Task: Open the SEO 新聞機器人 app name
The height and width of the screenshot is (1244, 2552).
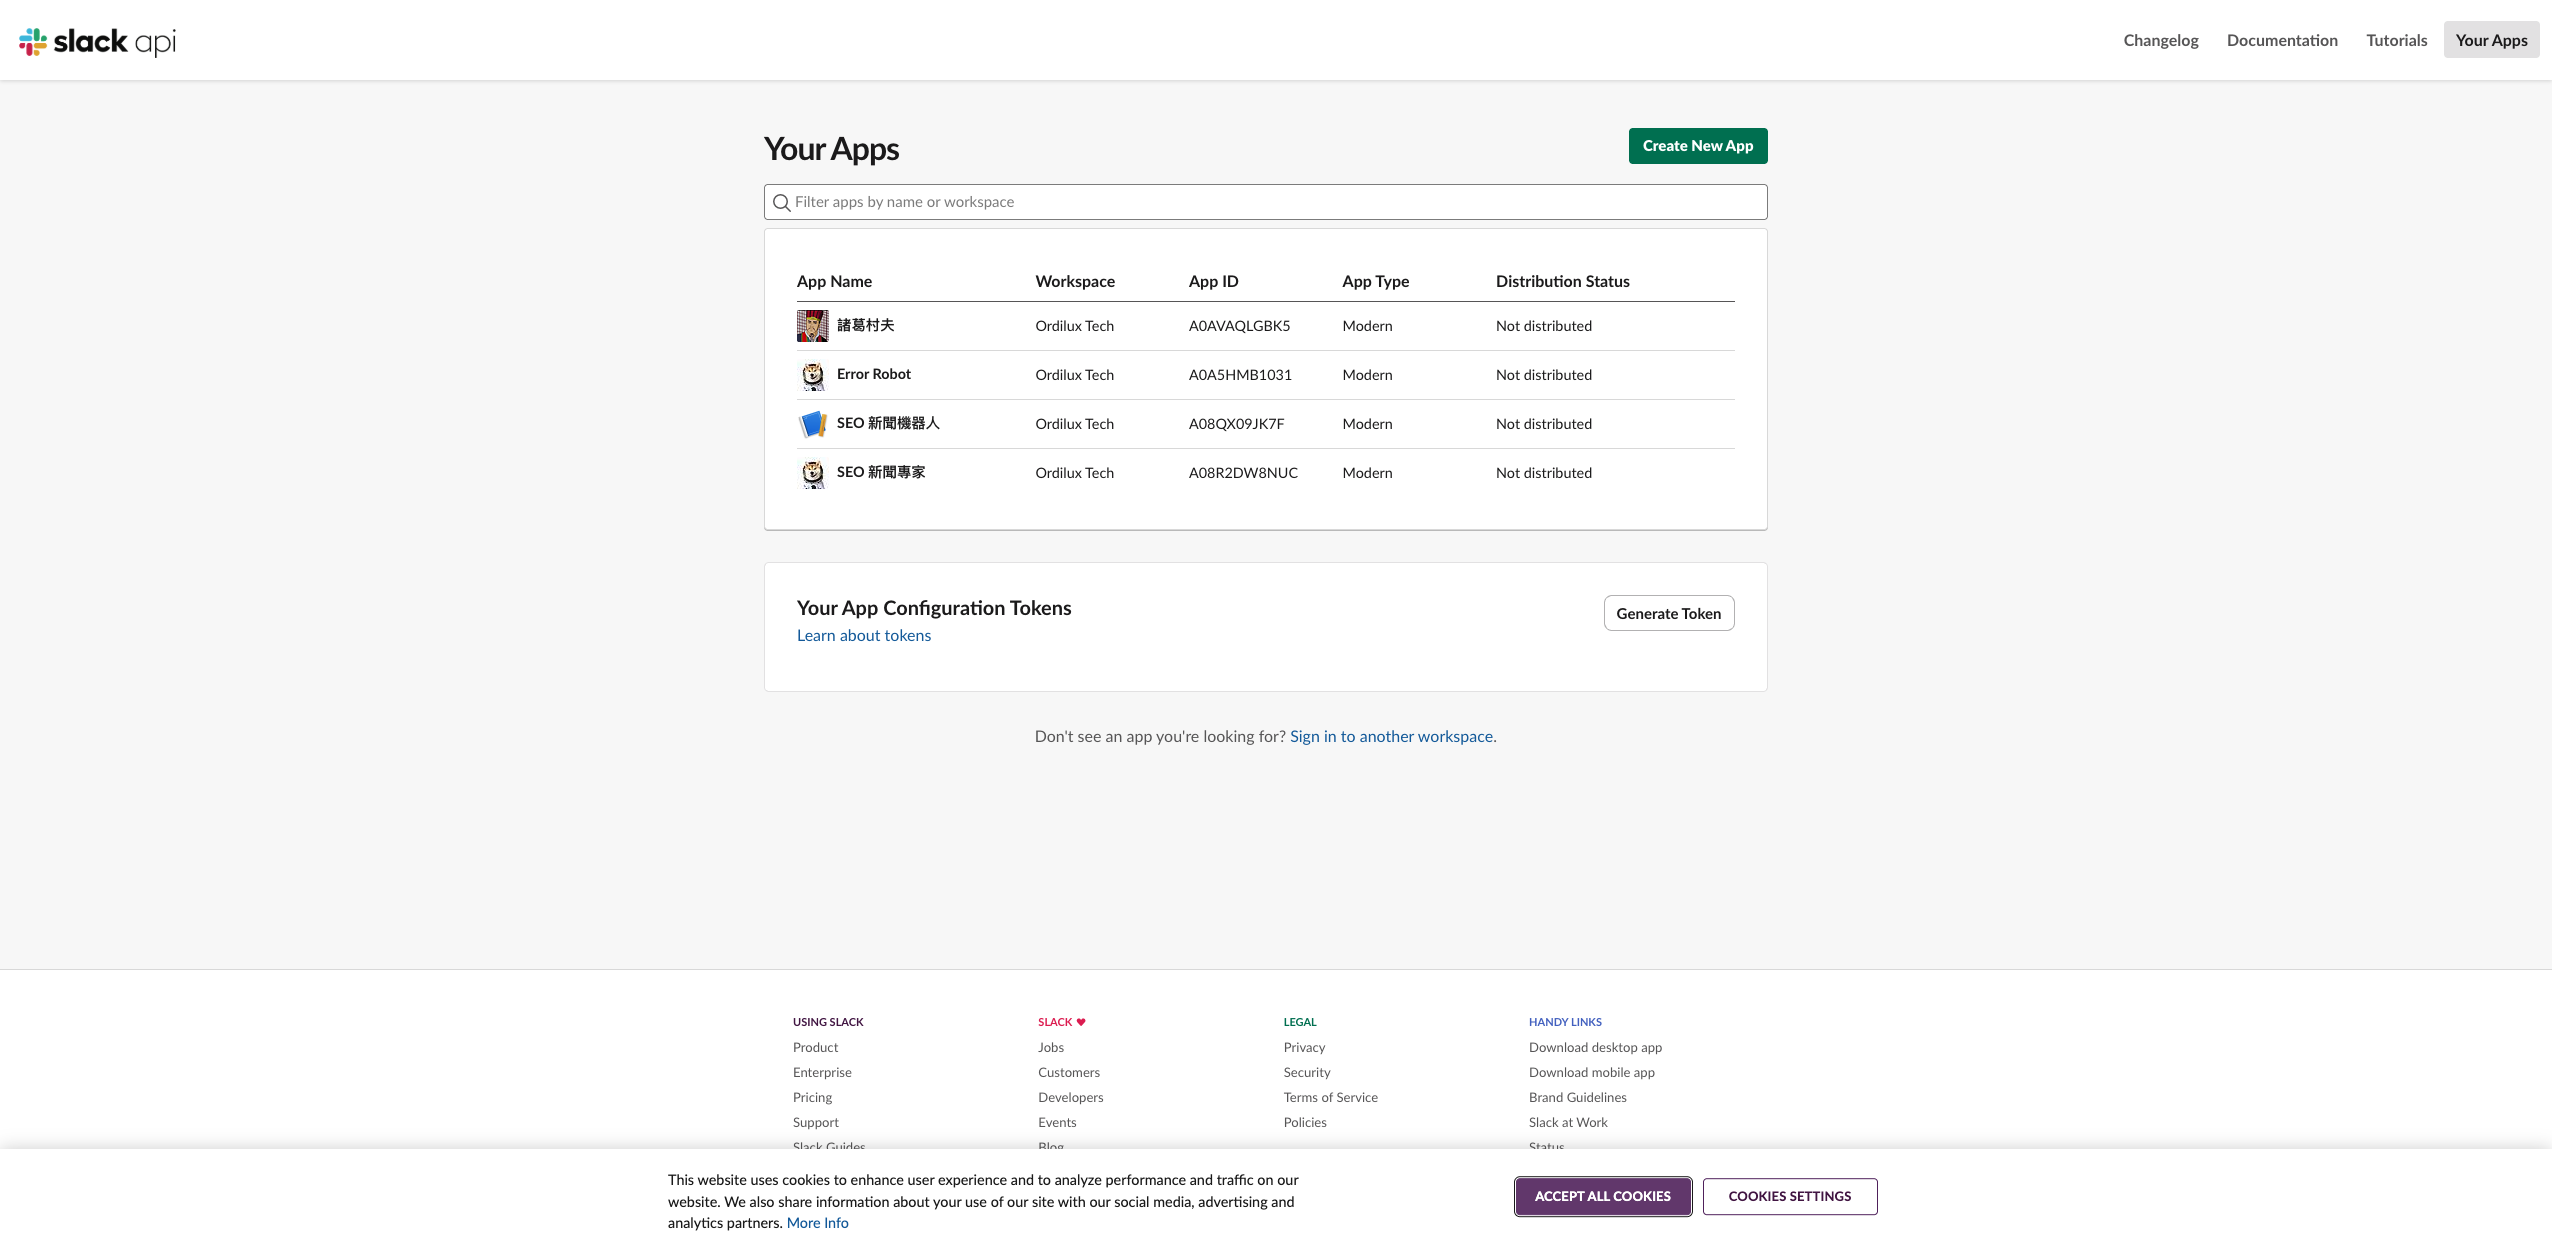Action: point(887,423)
